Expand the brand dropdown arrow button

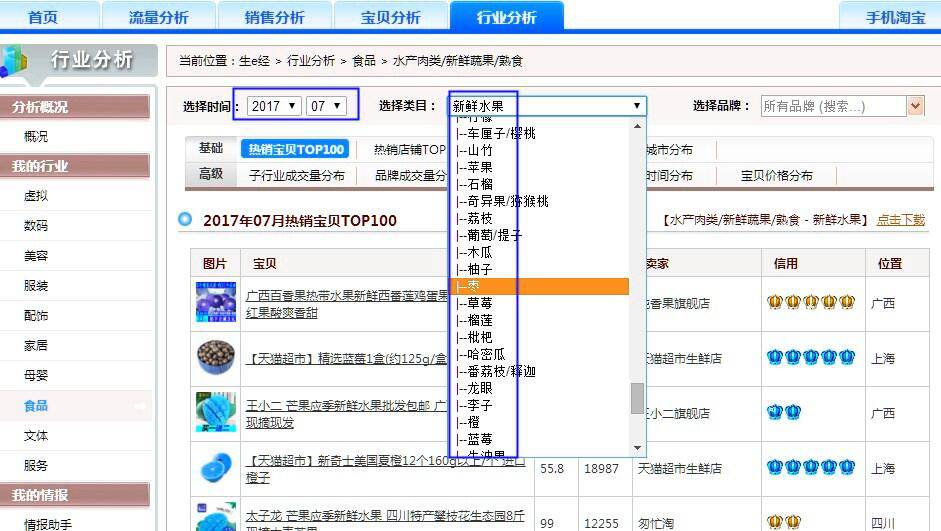(915, 106)
